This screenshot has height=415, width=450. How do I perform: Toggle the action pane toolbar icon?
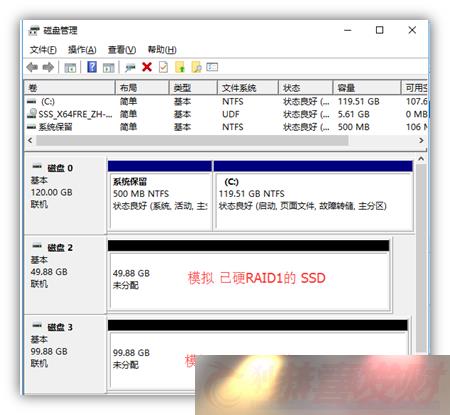(x=108, y=68)
